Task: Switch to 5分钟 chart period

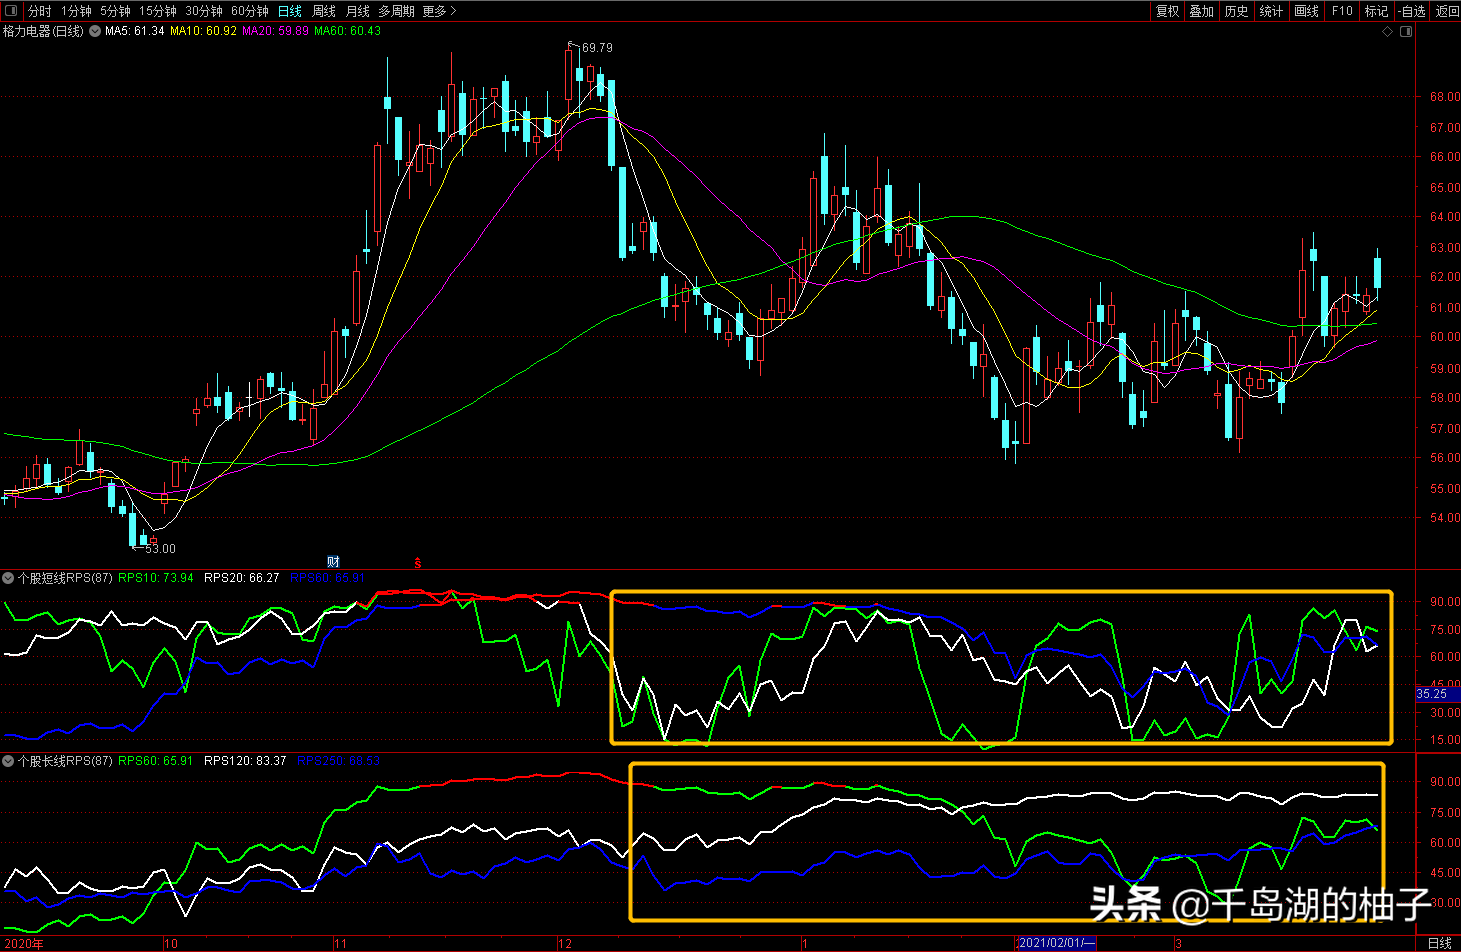Action: 115,11
